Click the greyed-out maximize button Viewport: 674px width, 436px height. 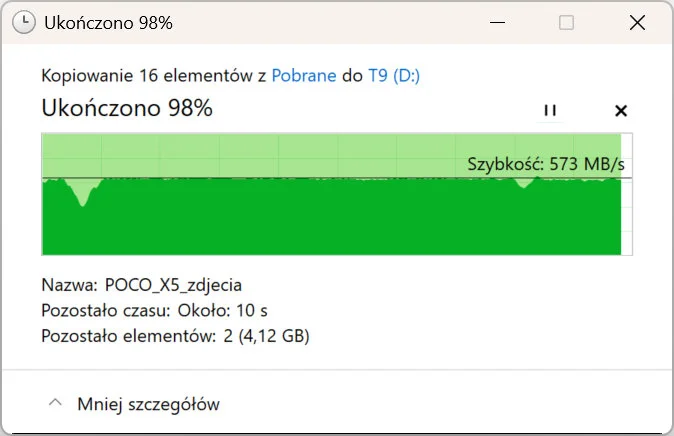click(x=566, y=23)
